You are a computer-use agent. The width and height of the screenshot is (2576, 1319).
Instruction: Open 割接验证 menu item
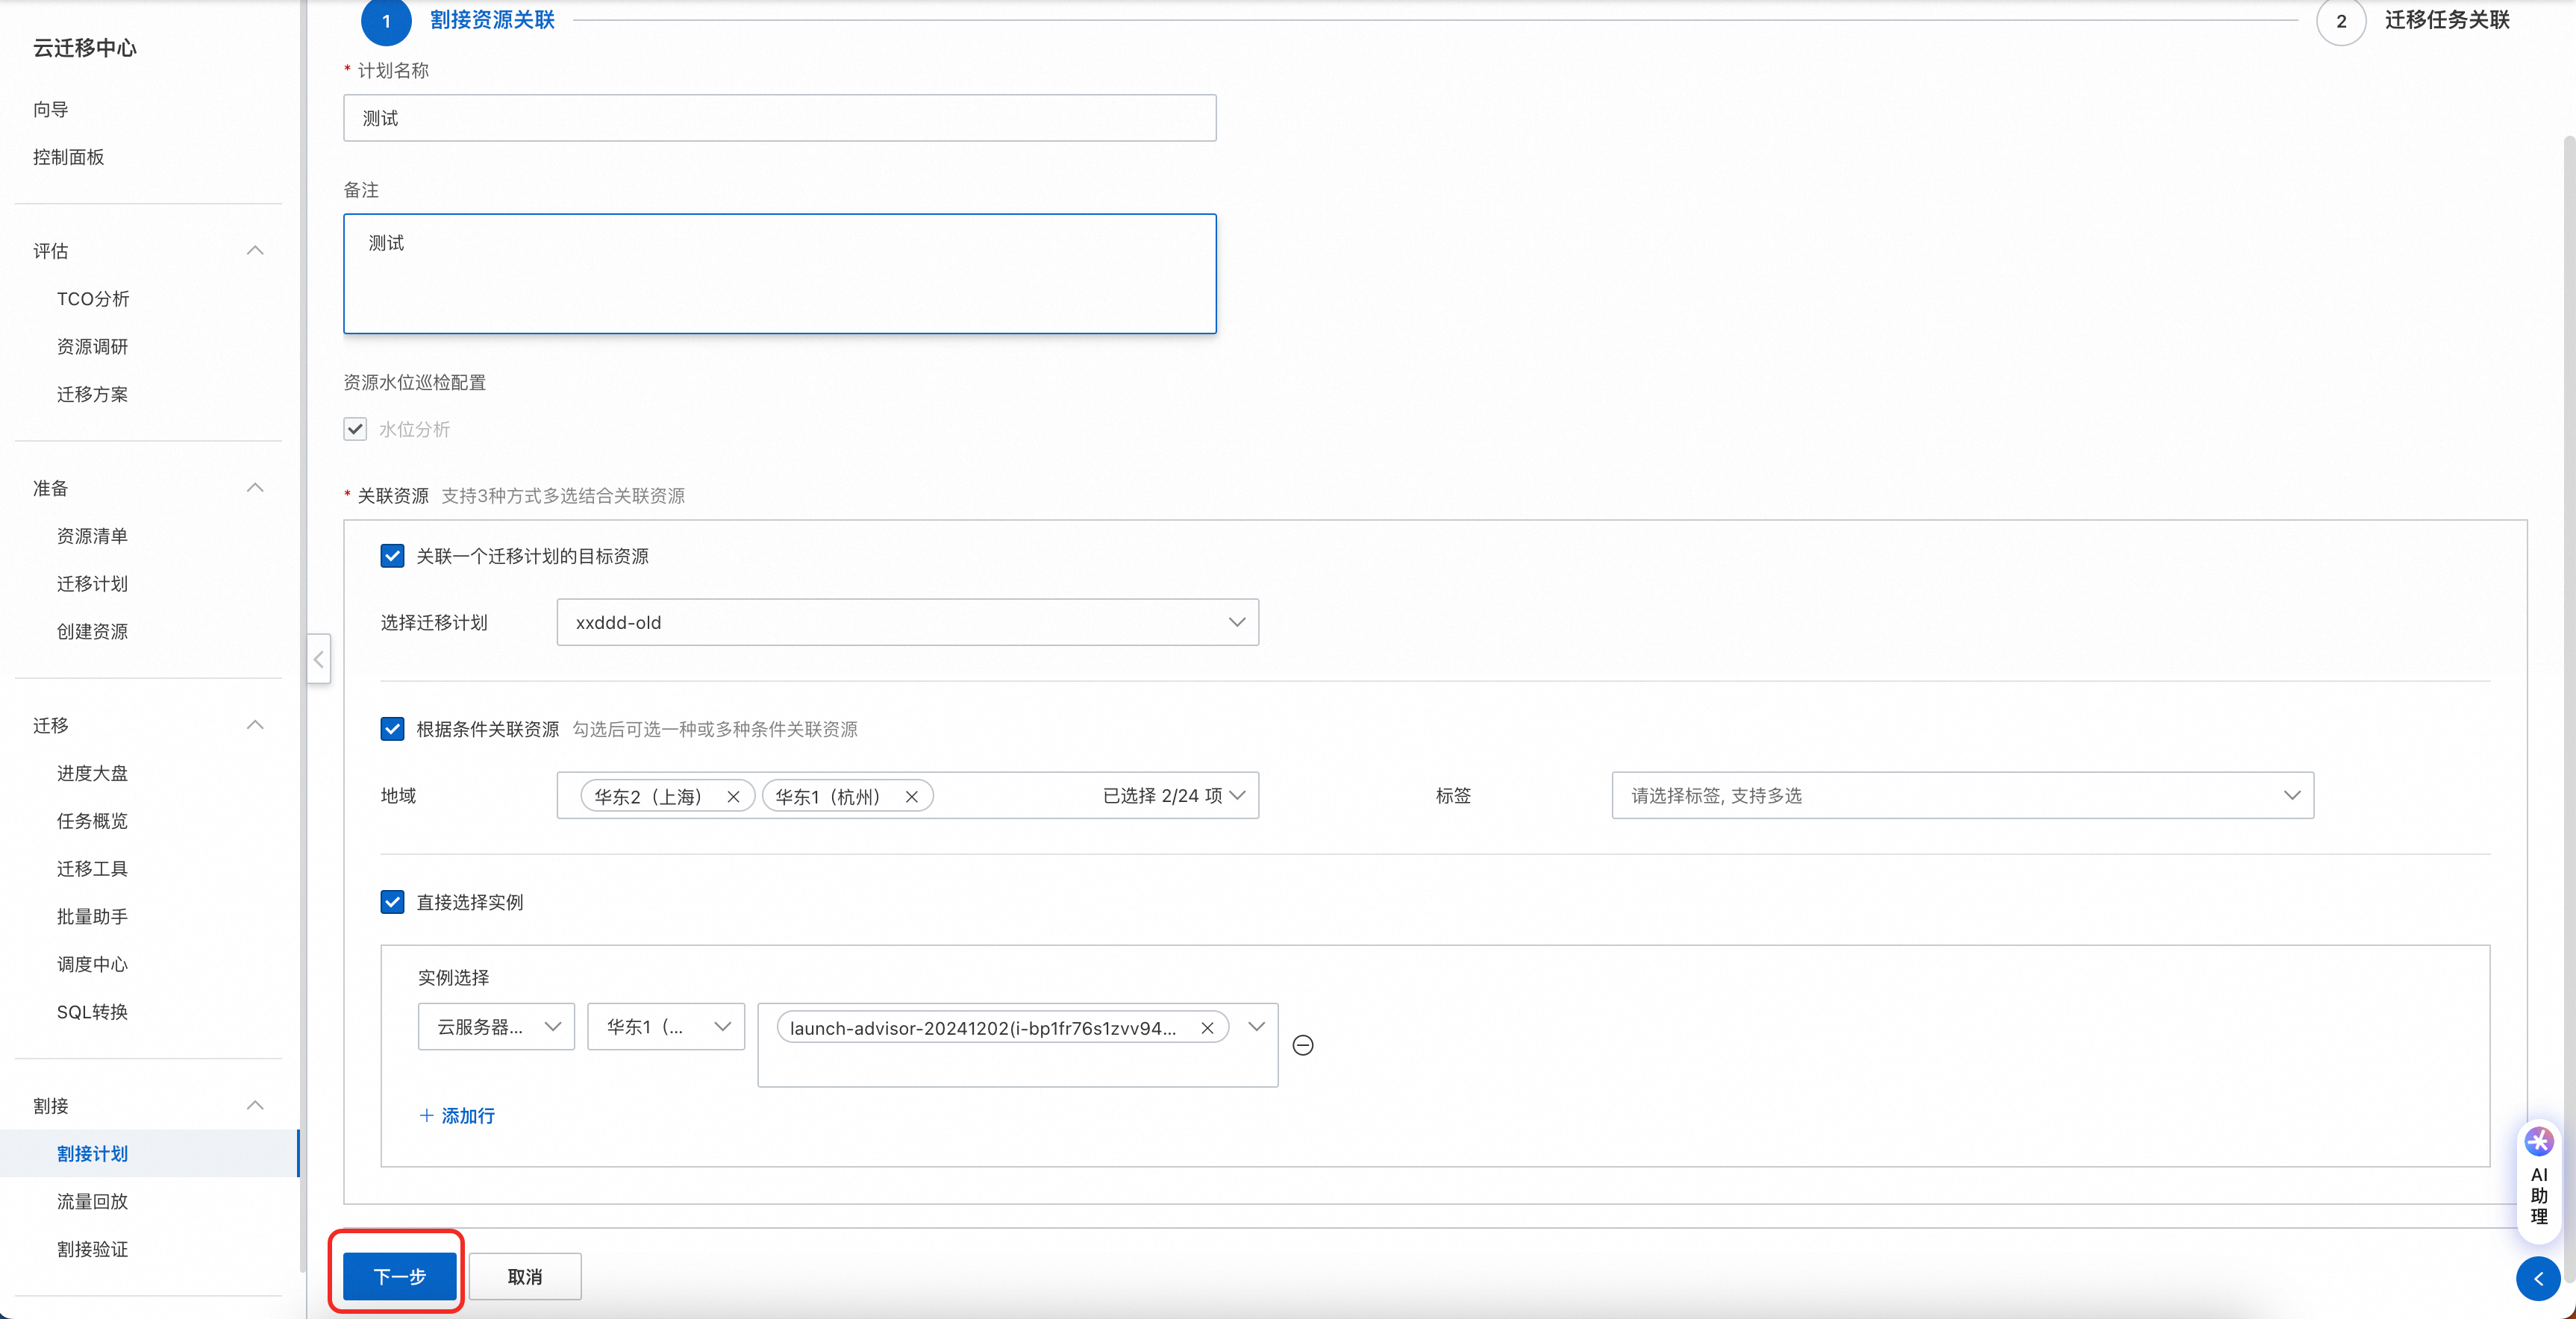pos(92,1249)
